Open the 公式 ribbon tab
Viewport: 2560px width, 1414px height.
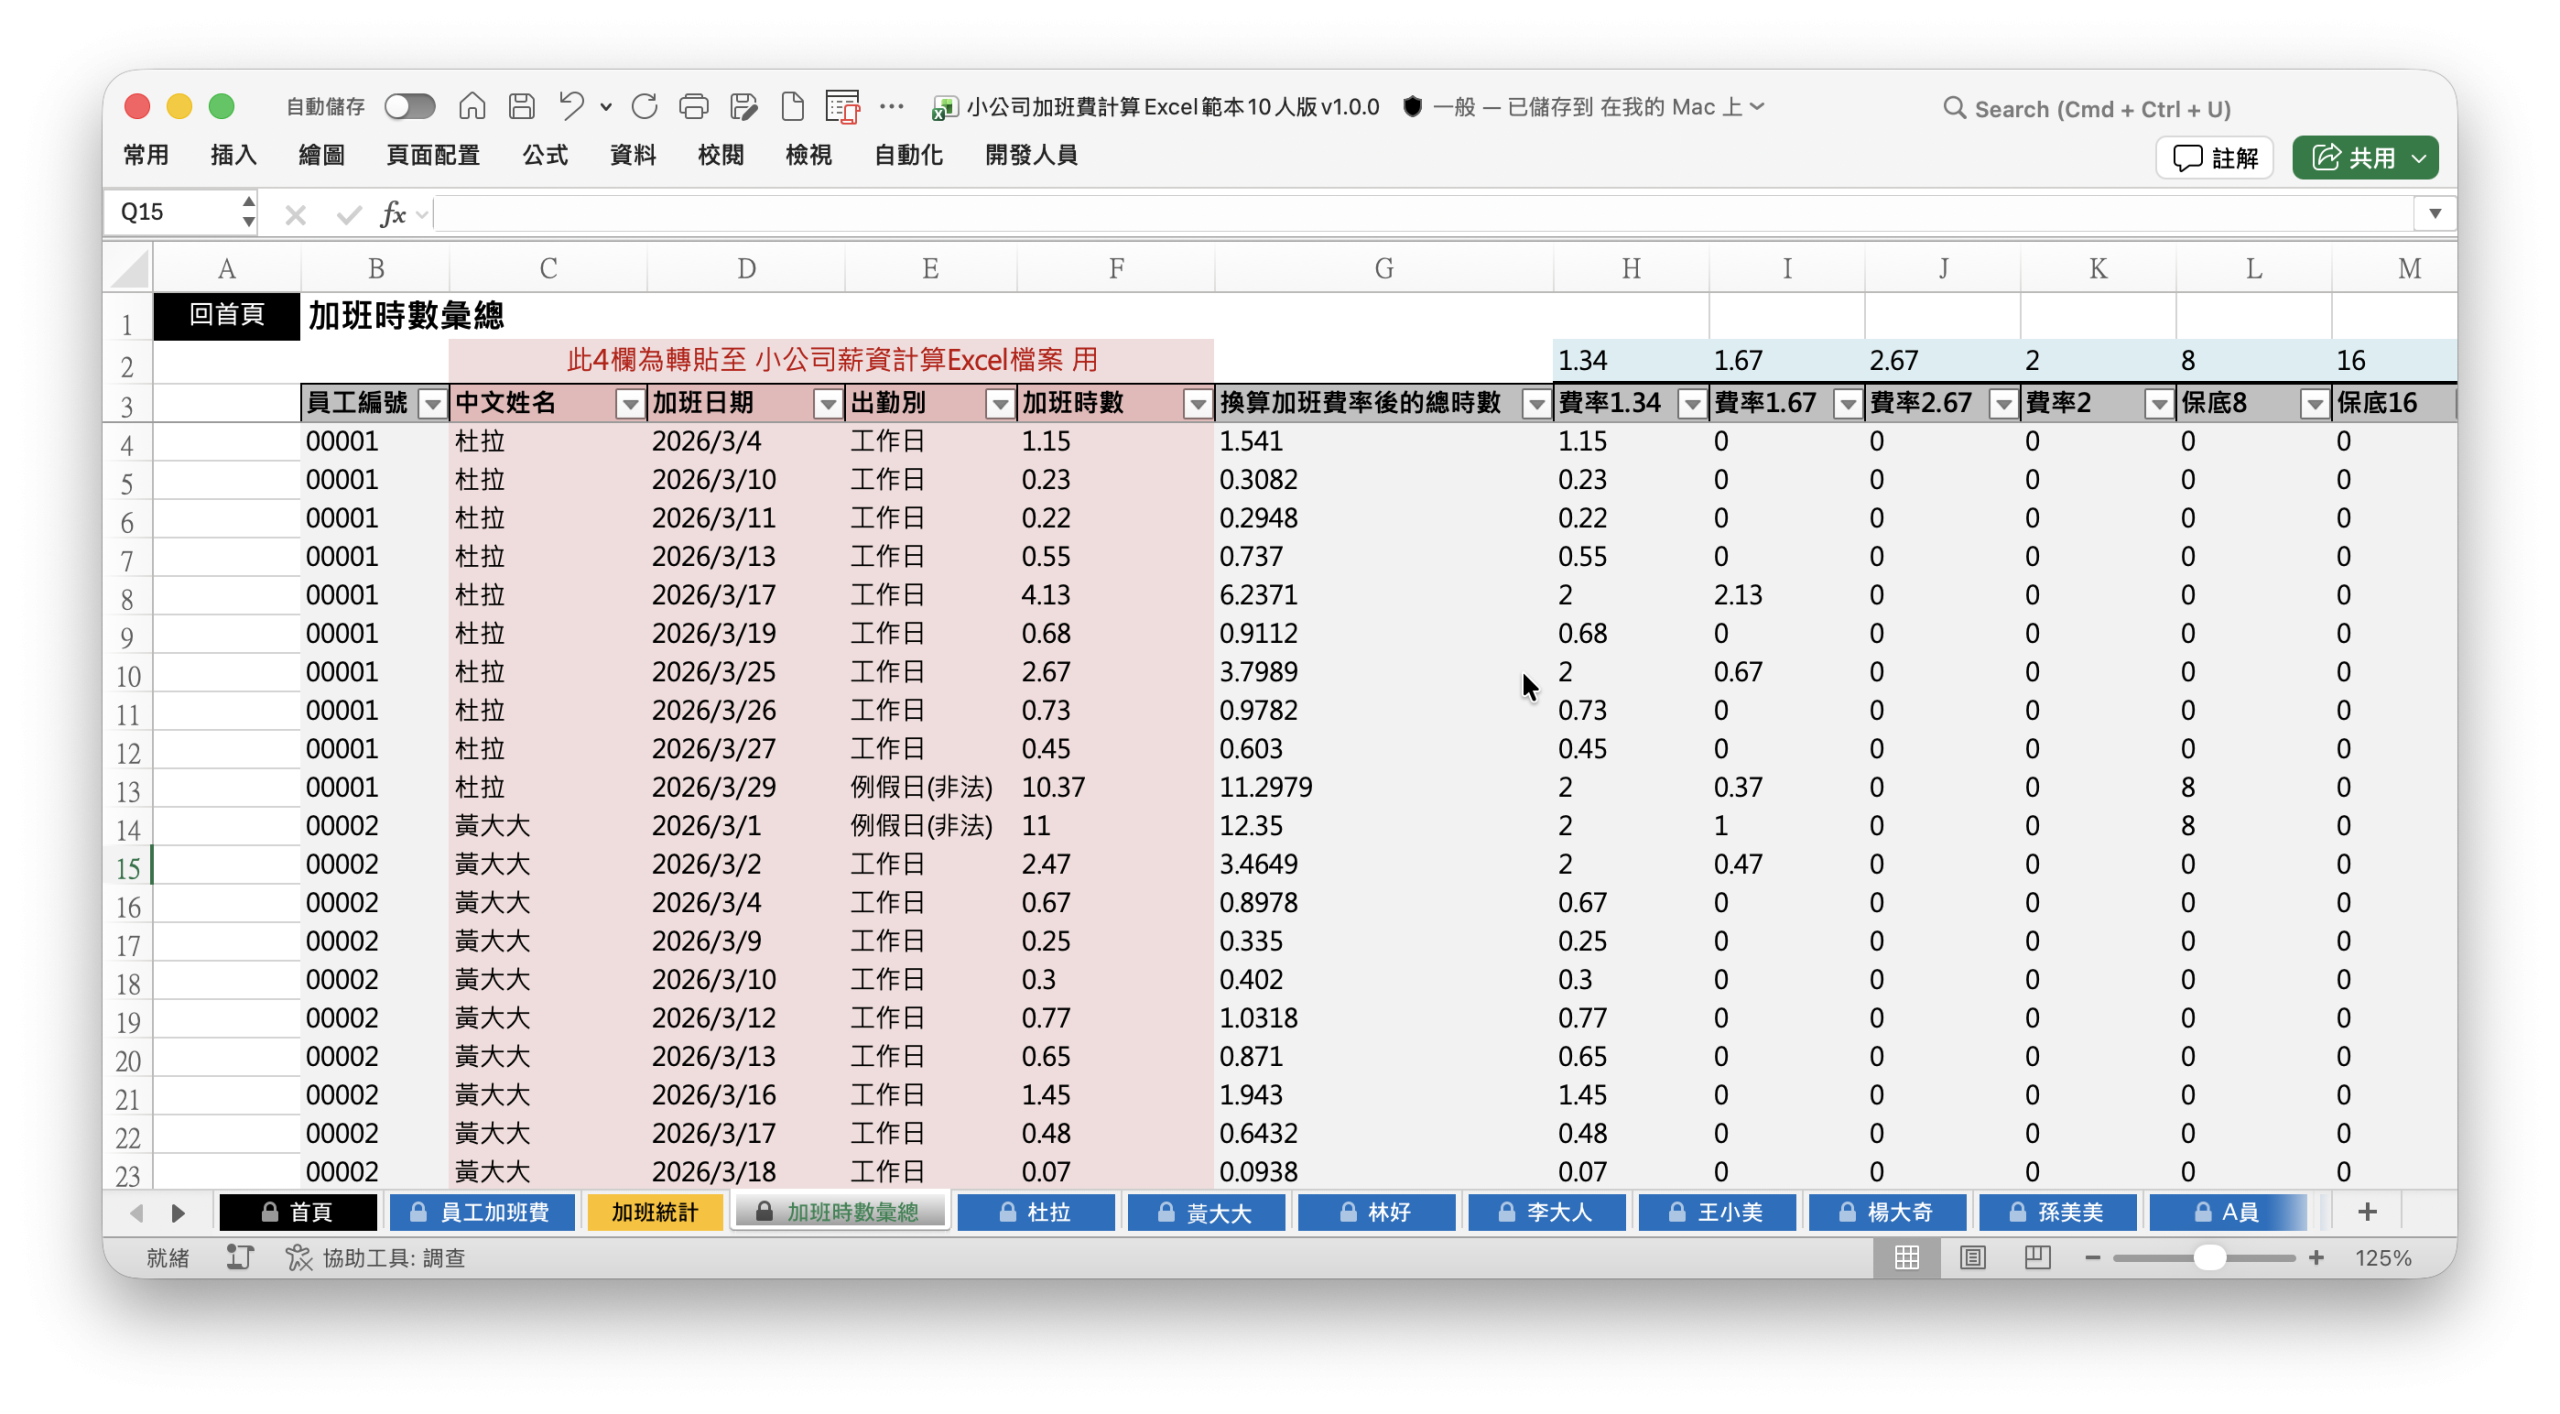[x=545, y=155]
